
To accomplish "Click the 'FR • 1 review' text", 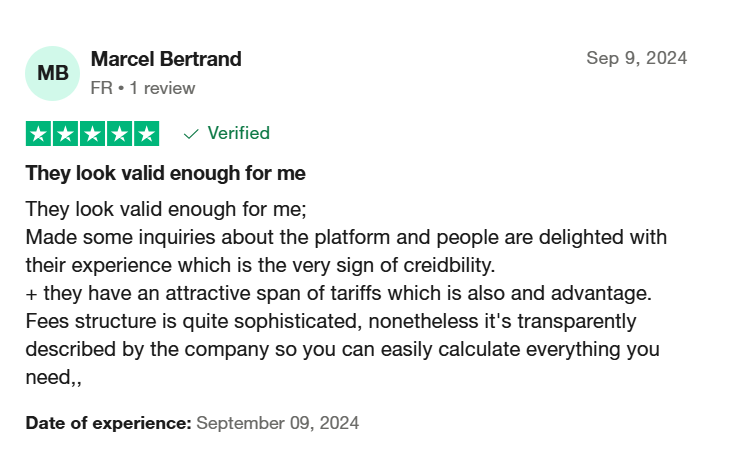I will [143, 88].
